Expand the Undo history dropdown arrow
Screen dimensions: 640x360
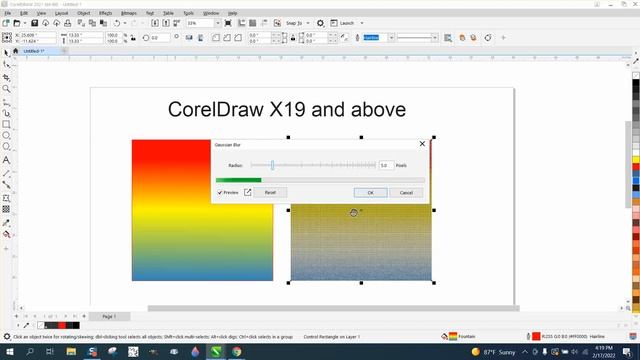[x=125, y=23]
